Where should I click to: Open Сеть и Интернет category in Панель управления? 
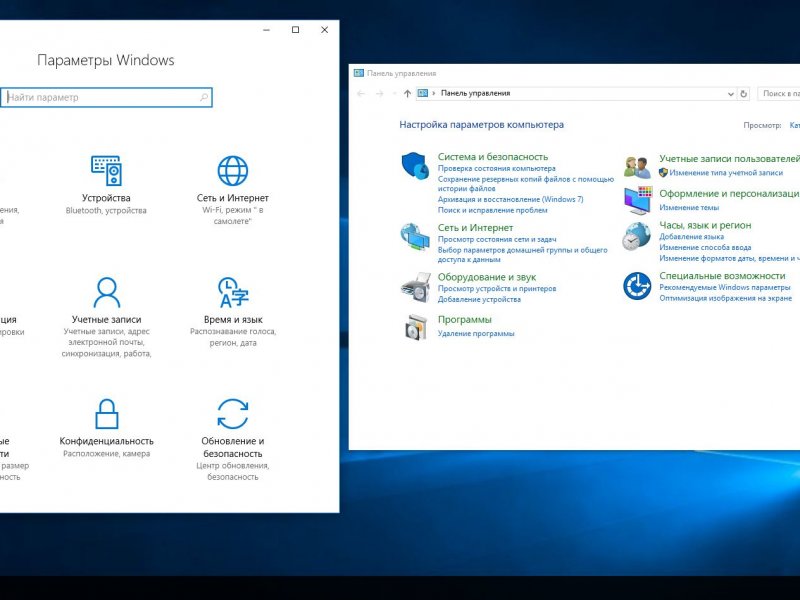(x=475, y=228)
